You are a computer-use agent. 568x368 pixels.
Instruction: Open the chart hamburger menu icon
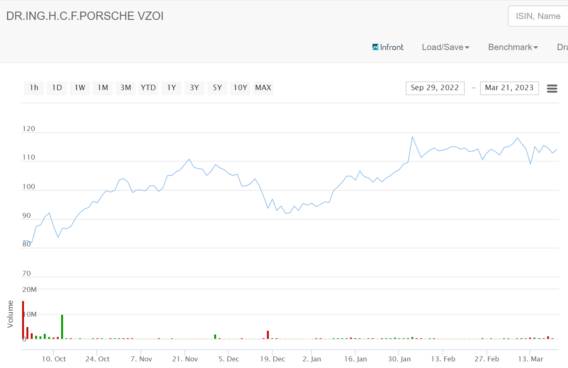click(552, 88)
